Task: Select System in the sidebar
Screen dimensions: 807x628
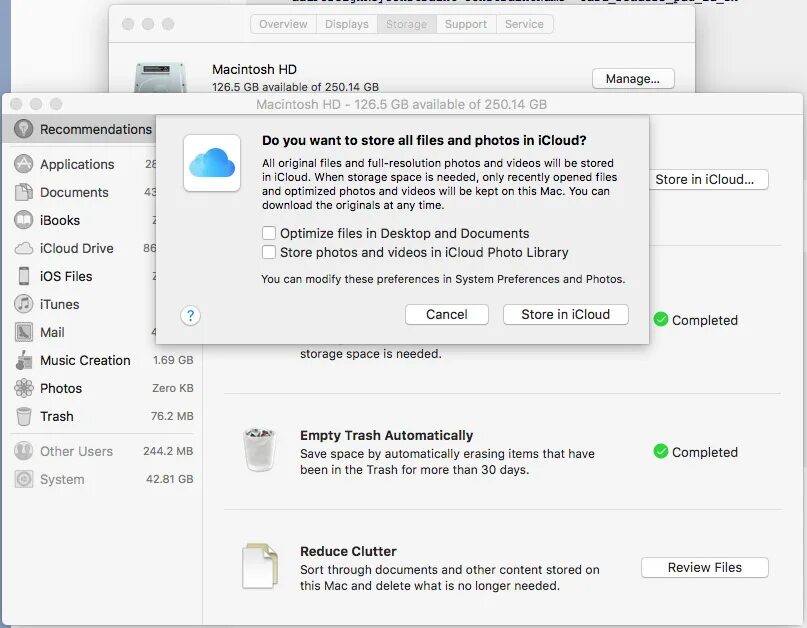Action: [103, 479]
